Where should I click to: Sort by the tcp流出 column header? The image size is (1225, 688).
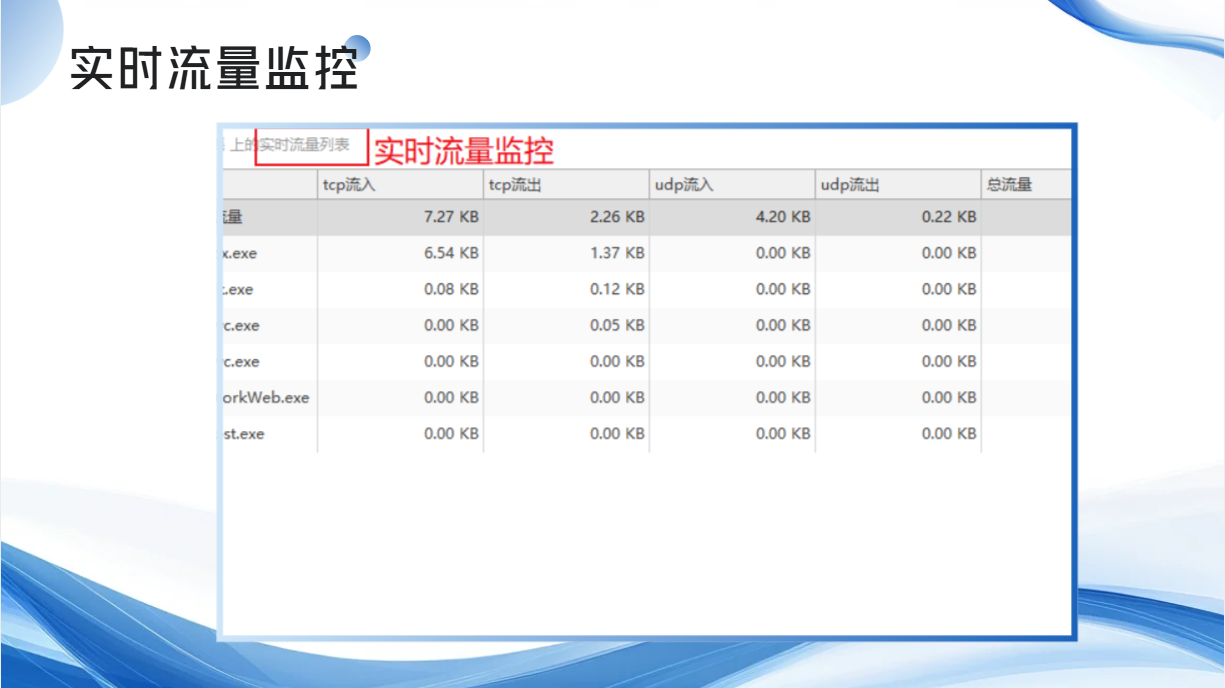[567, 184]
